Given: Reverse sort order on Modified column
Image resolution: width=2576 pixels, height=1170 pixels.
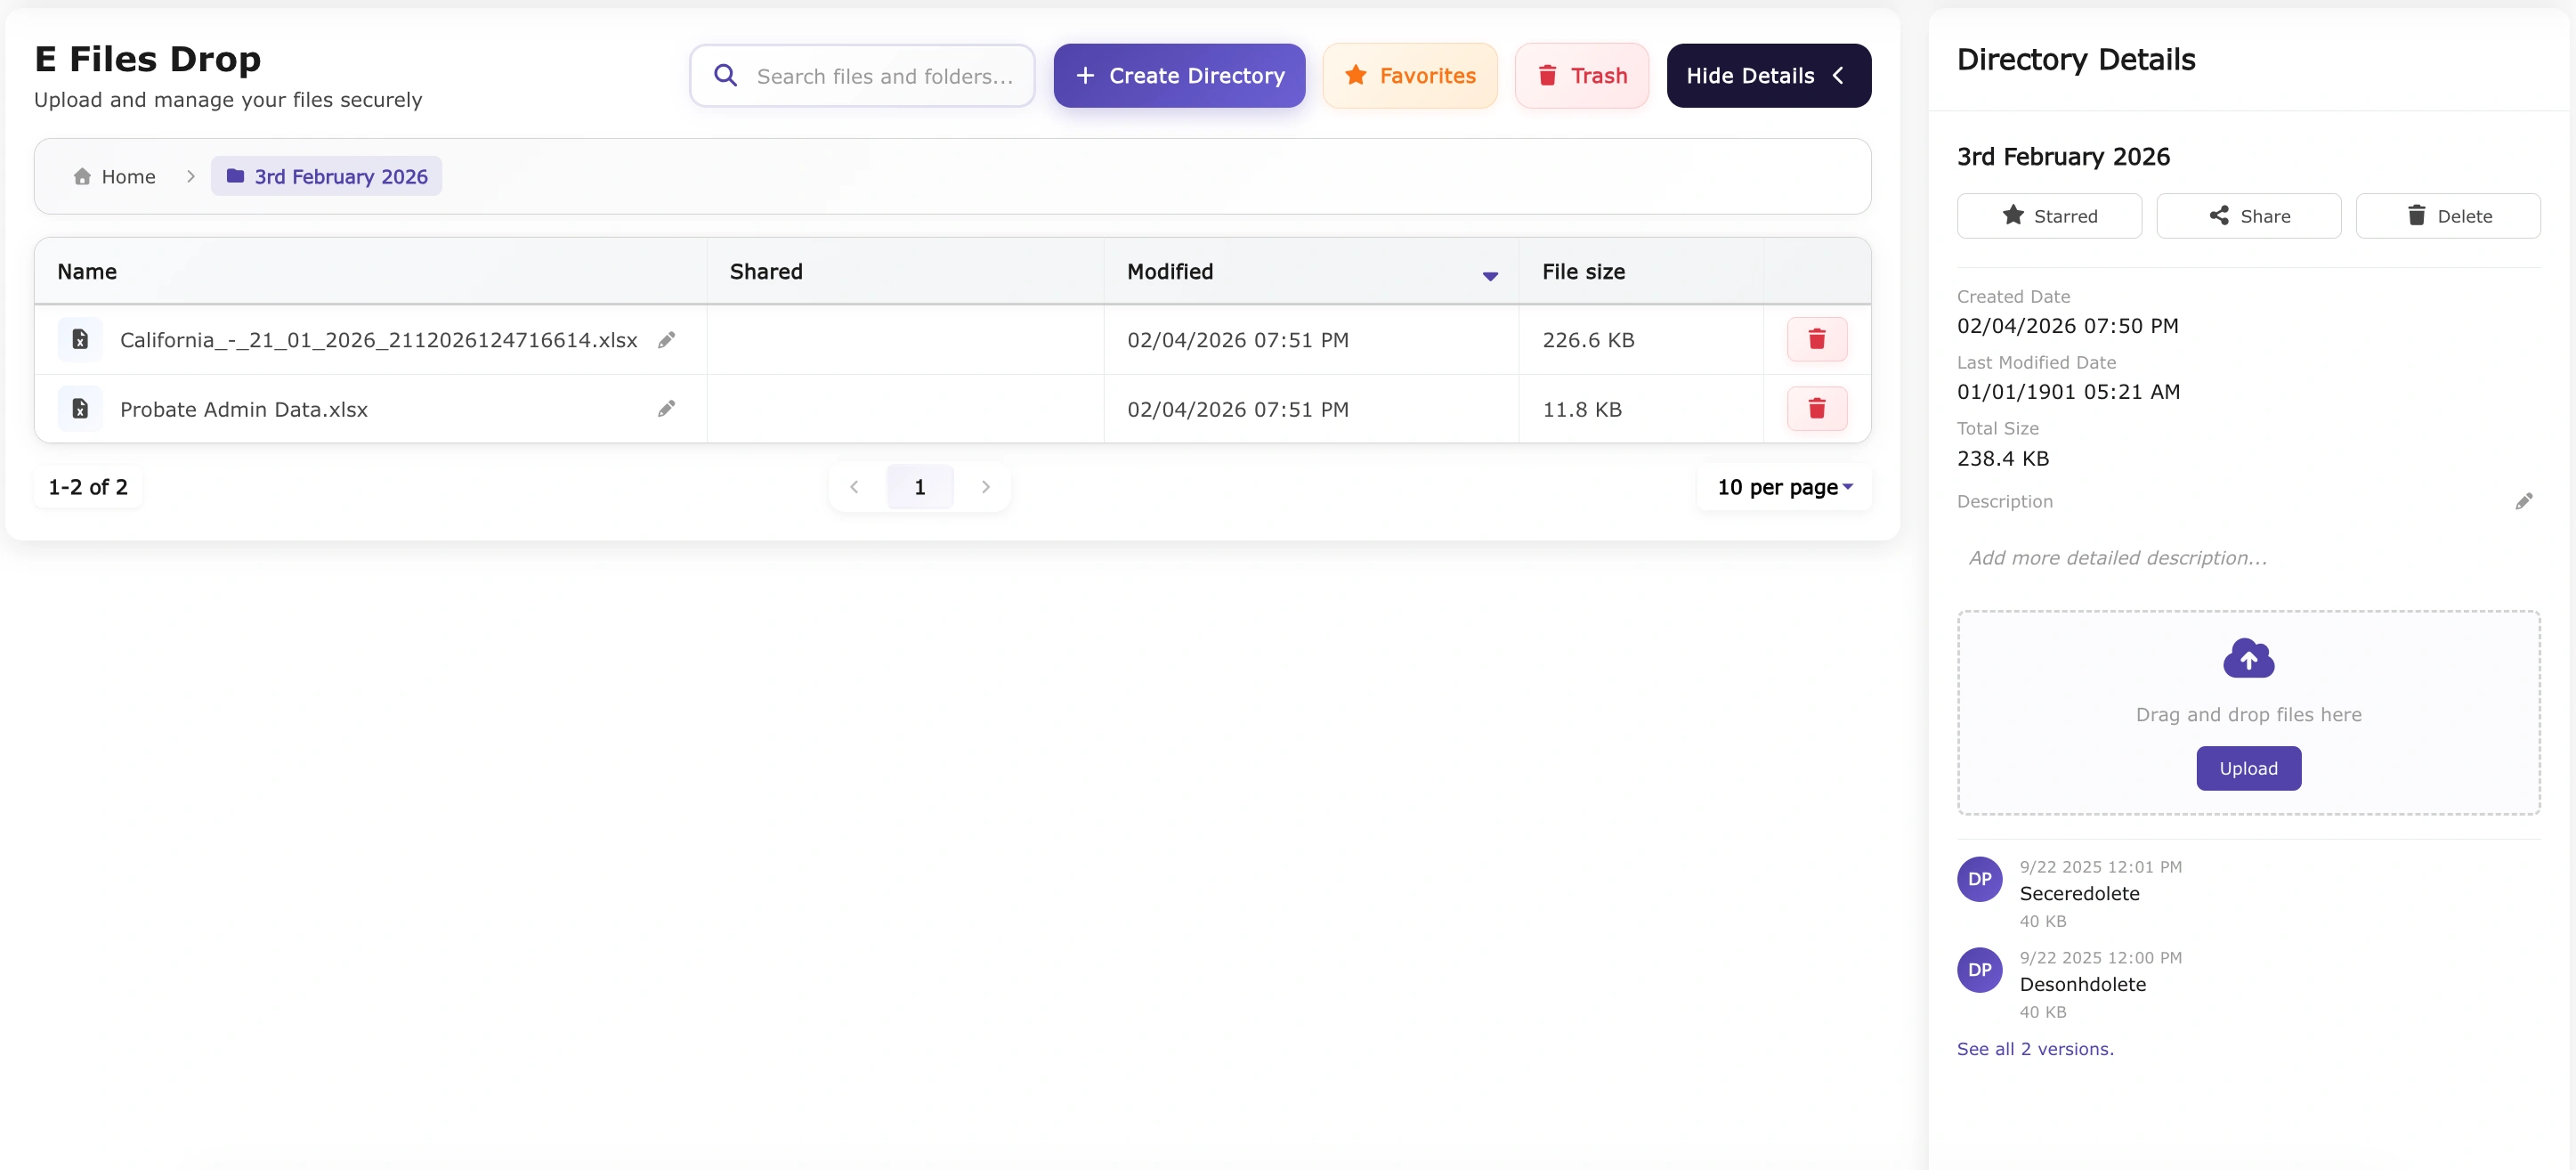Looking at the screenshot, I should (x=1489, y=275).
